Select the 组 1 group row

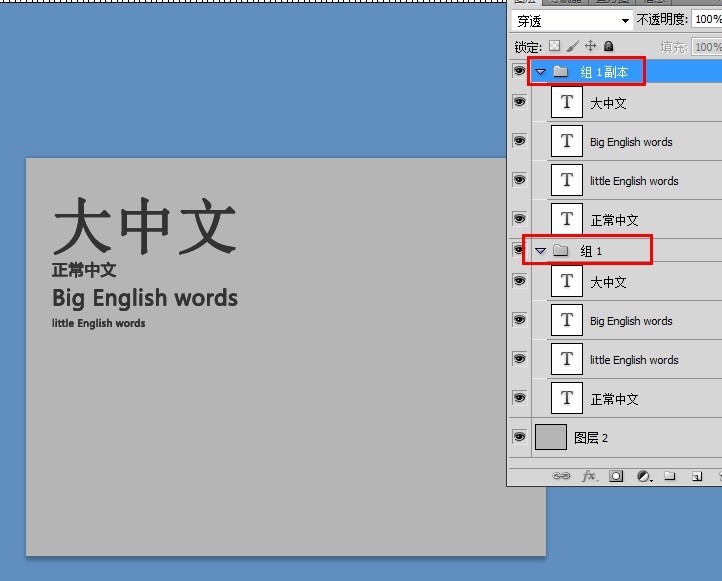pyautogui.click(x=627, y=250)
